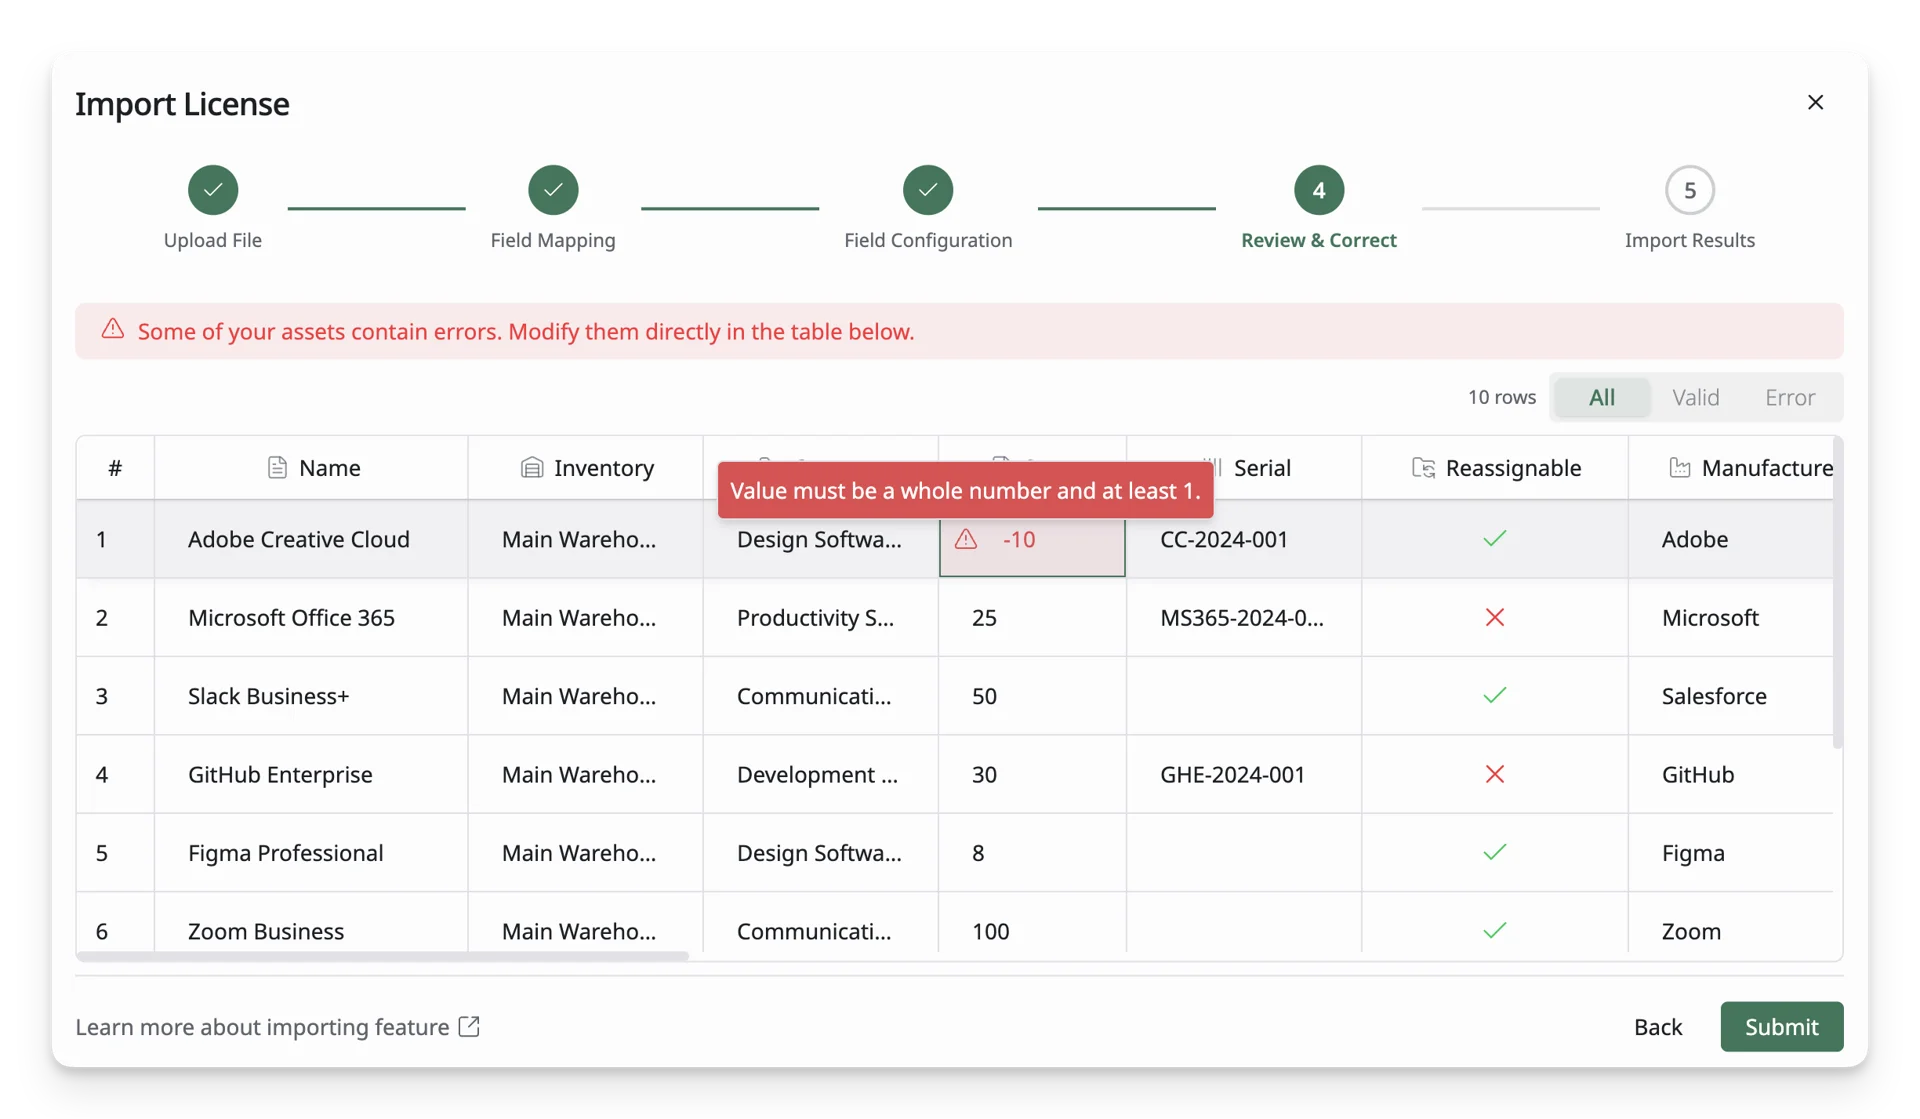Select the Microsoft Office 365 name cell
The height and width of the screenshot is (1119, 1920).
point(311,618)
